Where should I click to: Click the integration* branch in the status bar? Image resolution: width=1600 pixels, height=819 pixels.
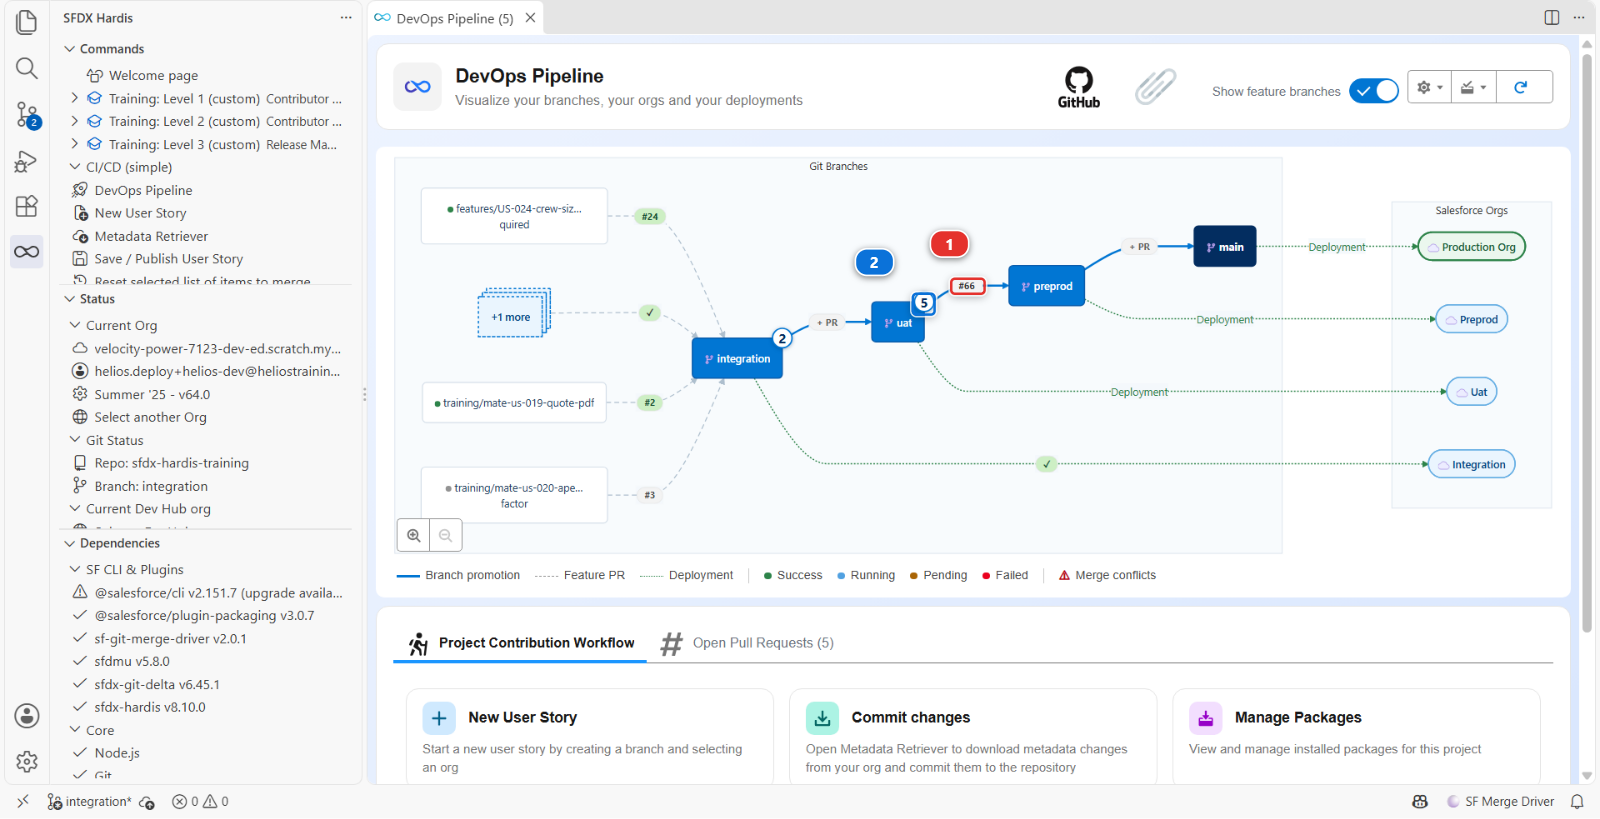[90, 802]
